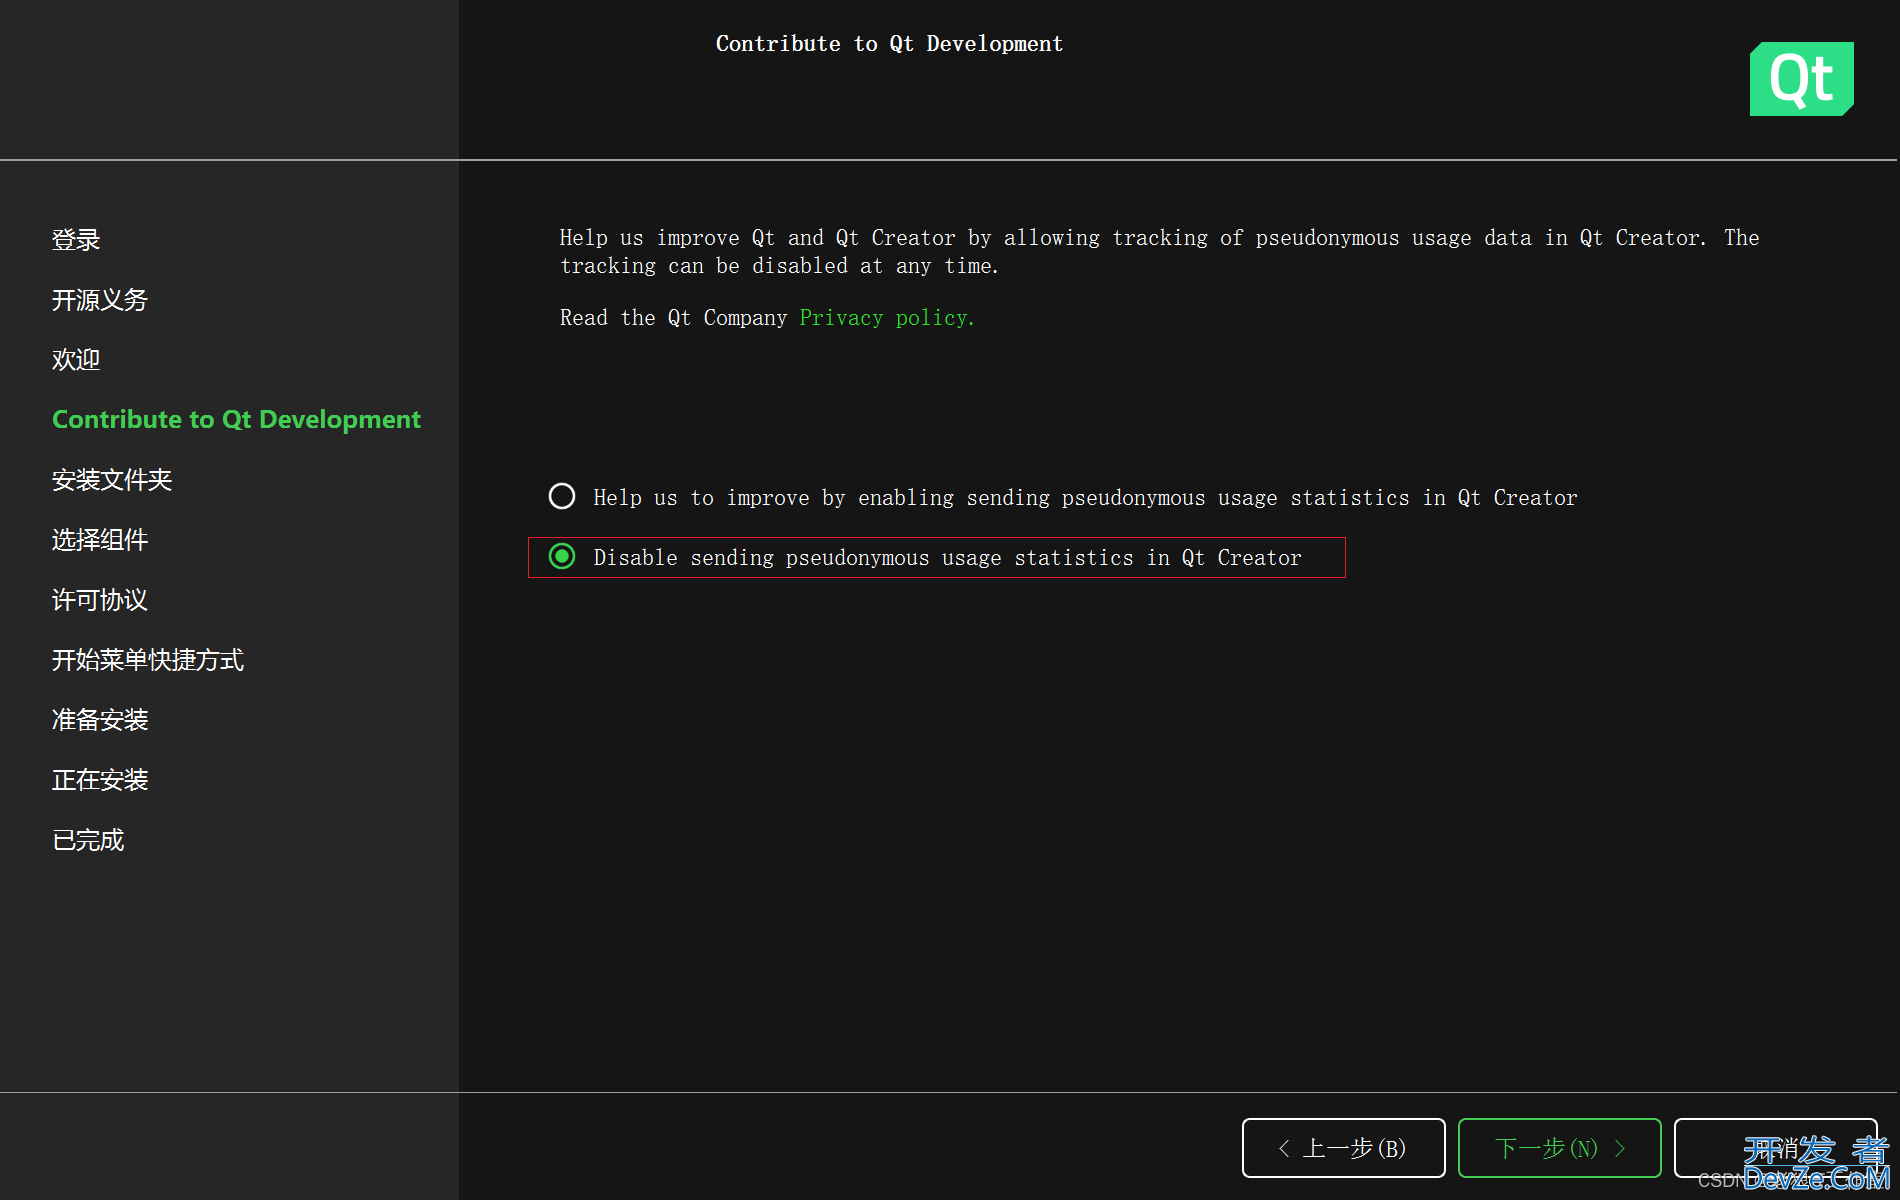Select 选择组件 step in sidebar
The height and width of the screenshot is (1200, 1900).
tap(100, 540)
